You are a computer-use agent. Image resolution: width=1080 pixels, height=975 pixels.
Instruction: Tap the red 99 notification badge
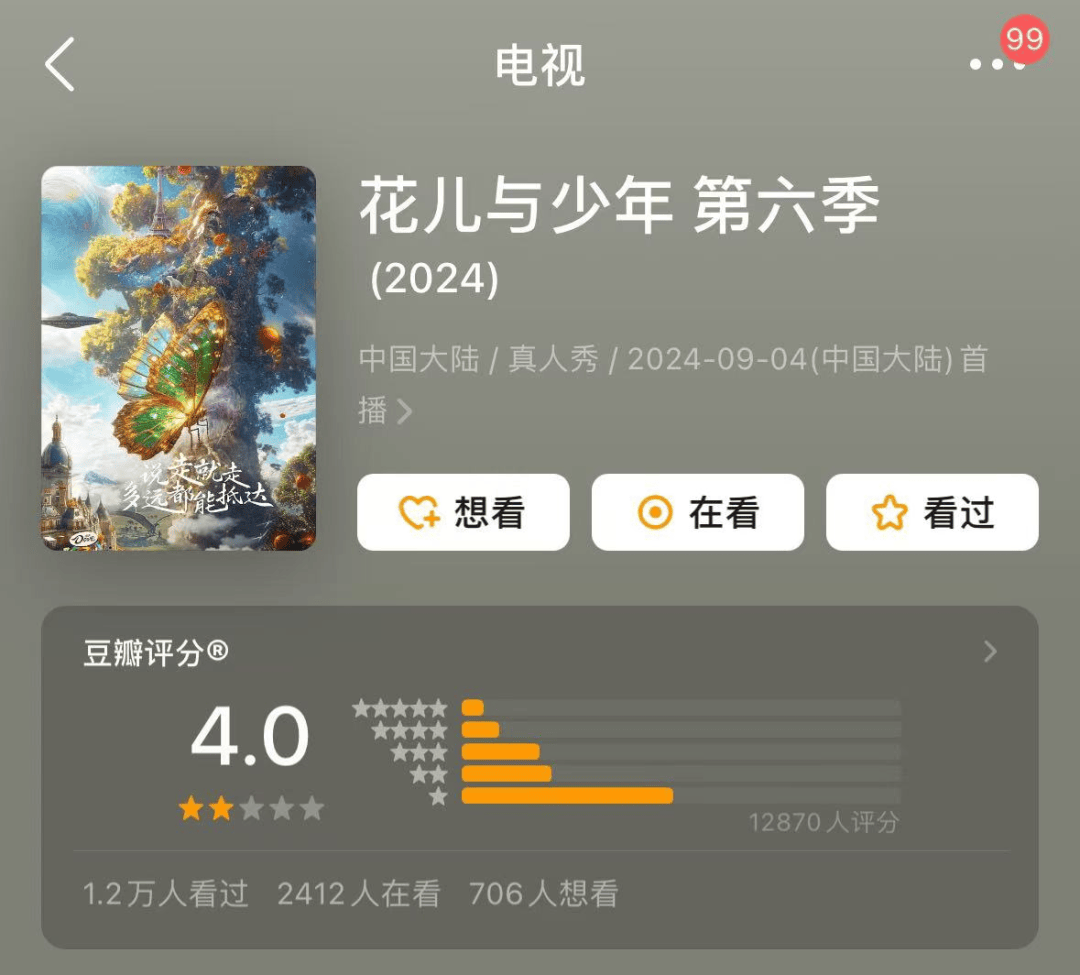pyautogui.click(x=1024, y=39)
